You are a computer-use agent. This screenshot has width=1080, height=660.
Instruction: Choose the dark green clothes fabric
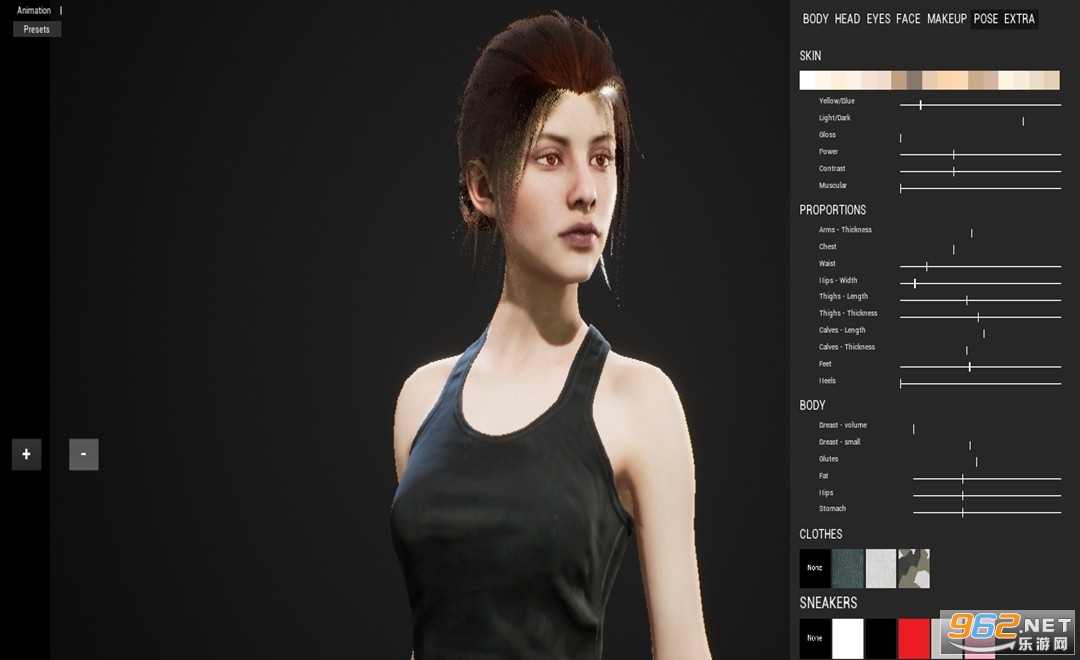(847, 568)
